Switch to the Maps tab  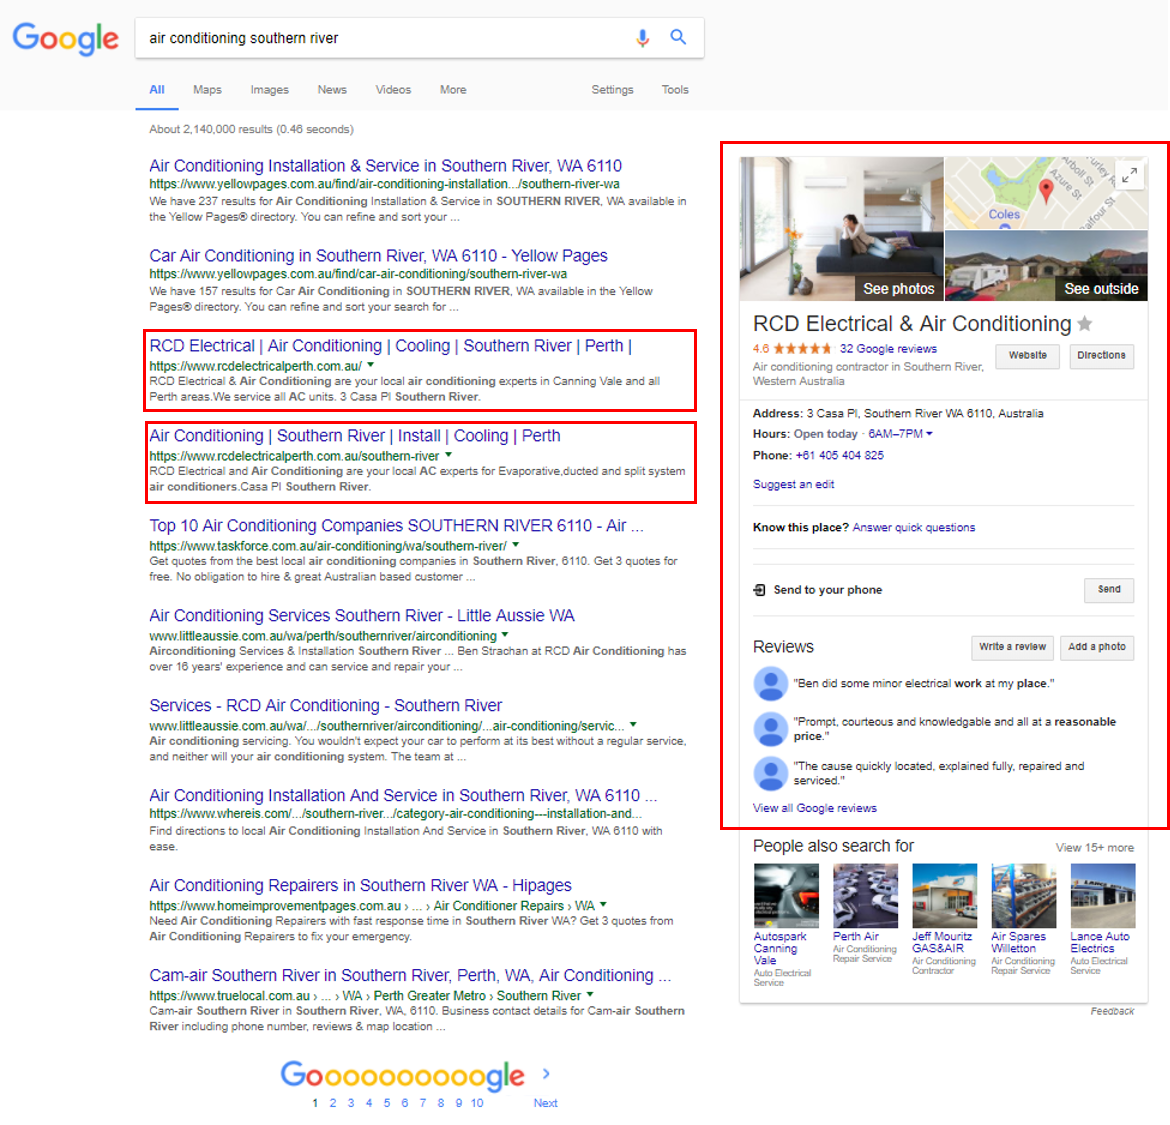[207, 90]
